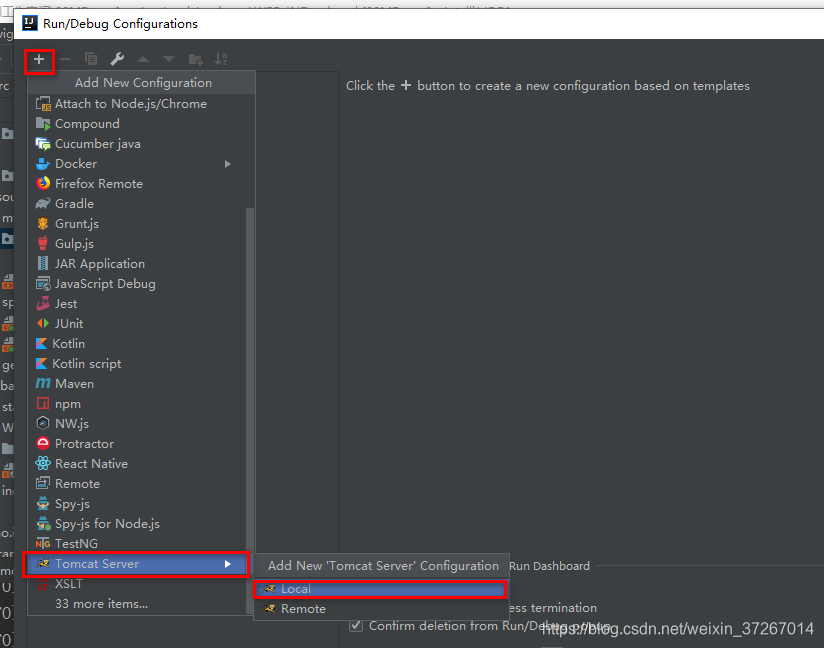The width and height of the screenshot is (824, 648).
Task: Toggle Confirm deletion from Run/Debug checkbox
Action: tap(356, 625)
